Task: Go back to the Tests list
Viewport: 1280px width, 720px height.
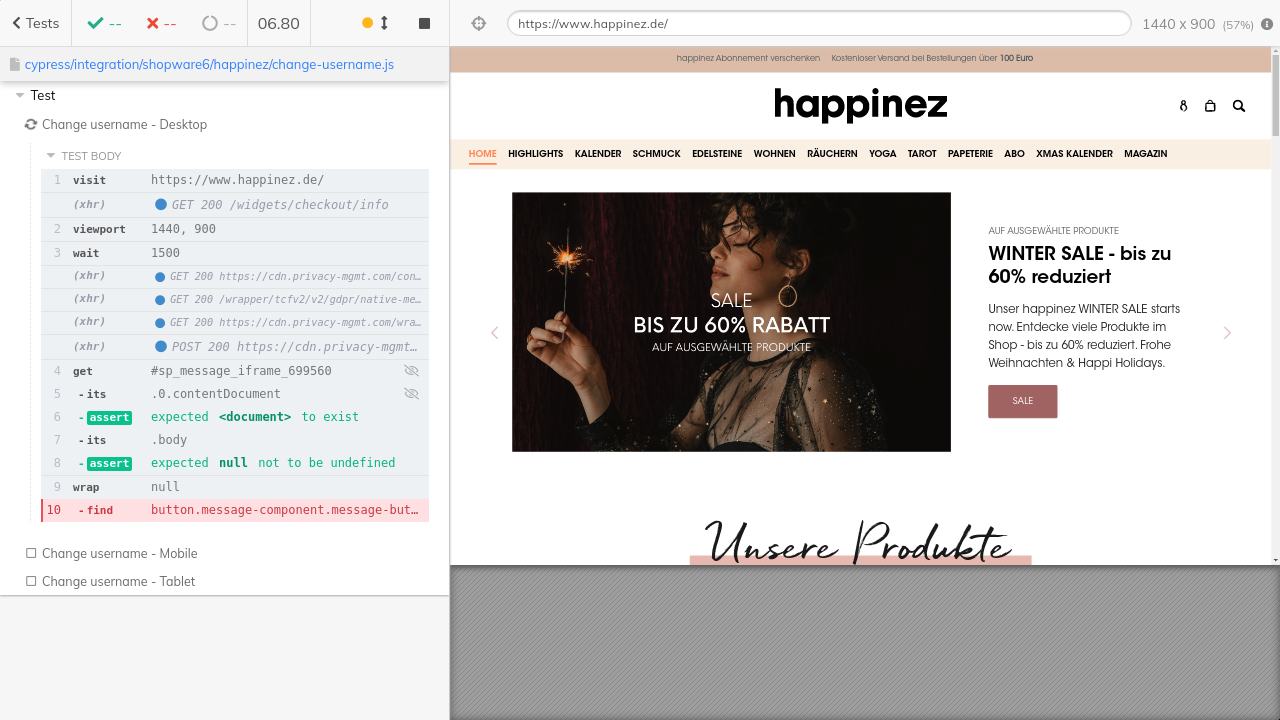Action: pyautogui.click(x=35, y=23)
